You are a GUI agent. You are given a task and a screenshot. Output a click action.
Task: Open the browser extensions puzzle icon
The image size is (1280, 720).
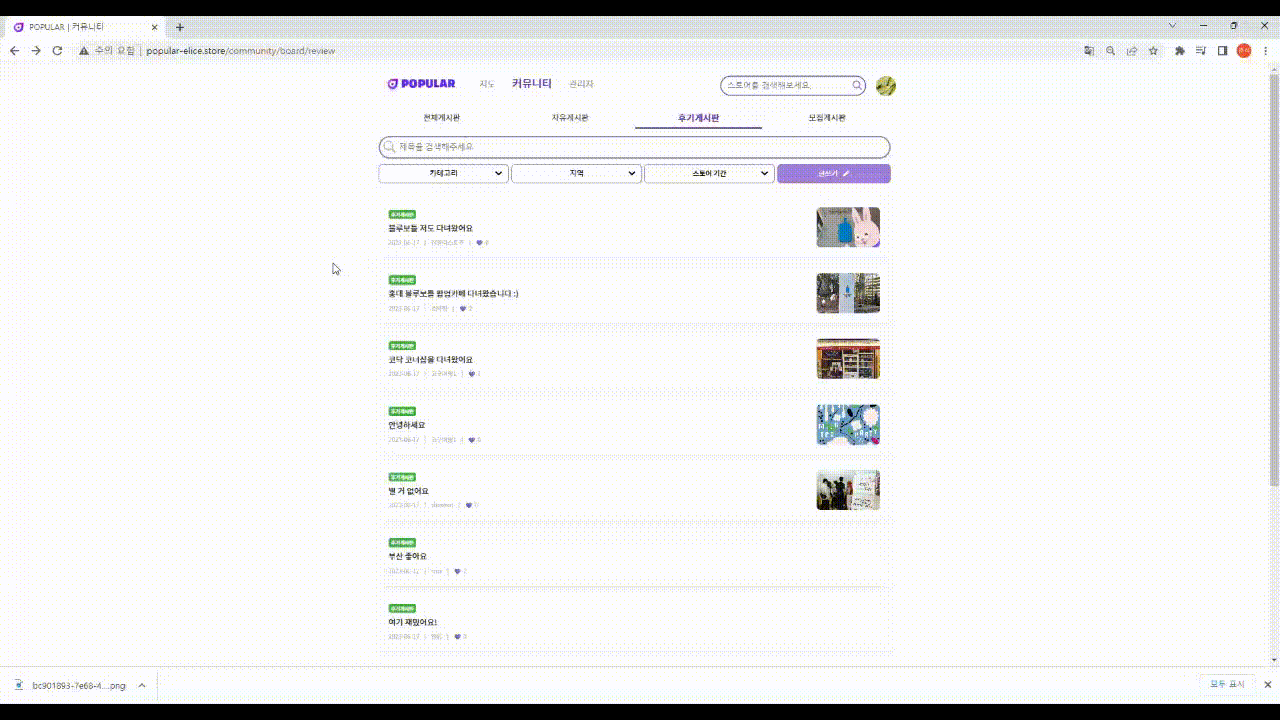(x=1180, y=51)
